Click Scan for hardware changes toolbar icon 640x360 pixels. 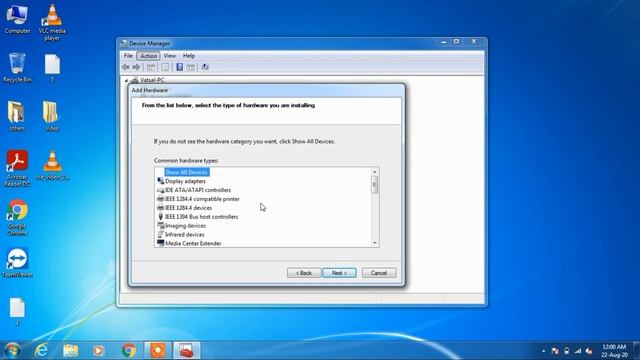point(205,67)
